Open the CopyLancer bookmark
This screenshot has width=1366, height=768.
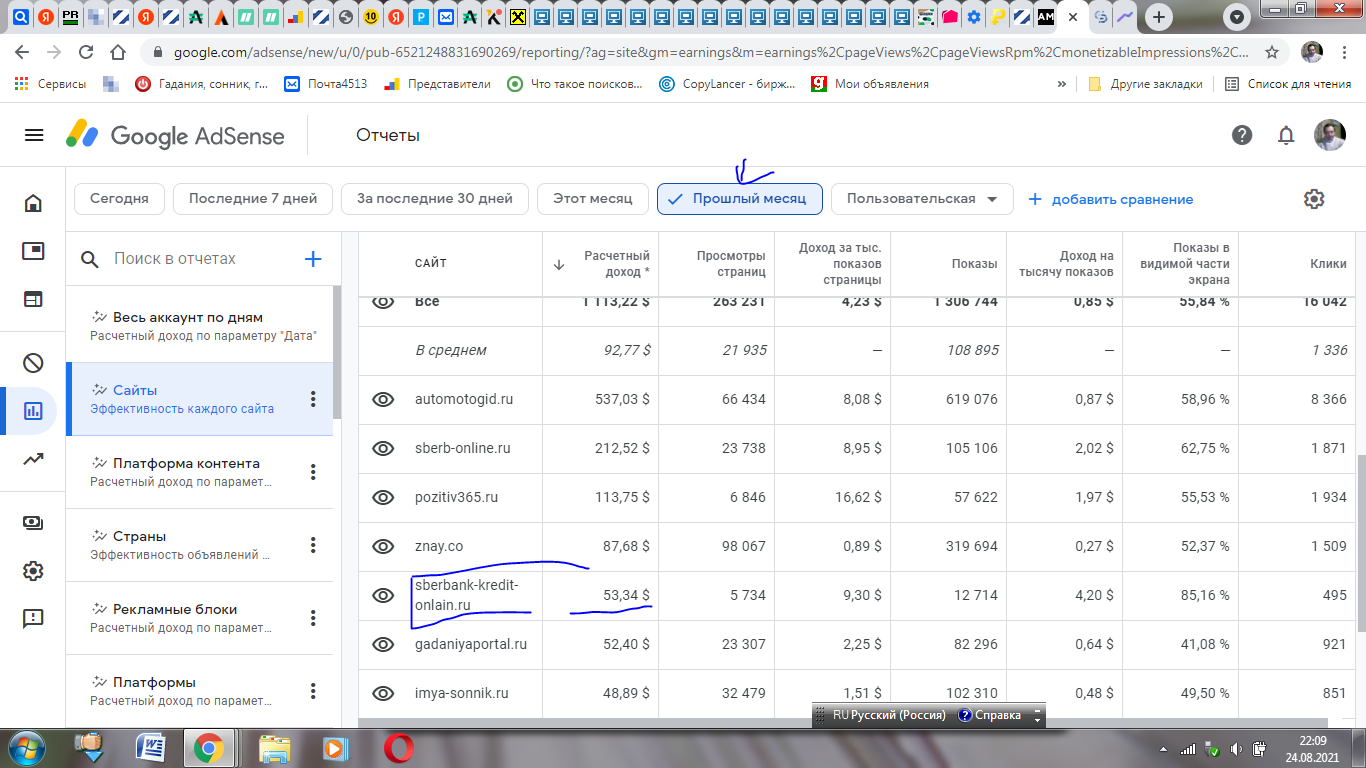point(728,84)
